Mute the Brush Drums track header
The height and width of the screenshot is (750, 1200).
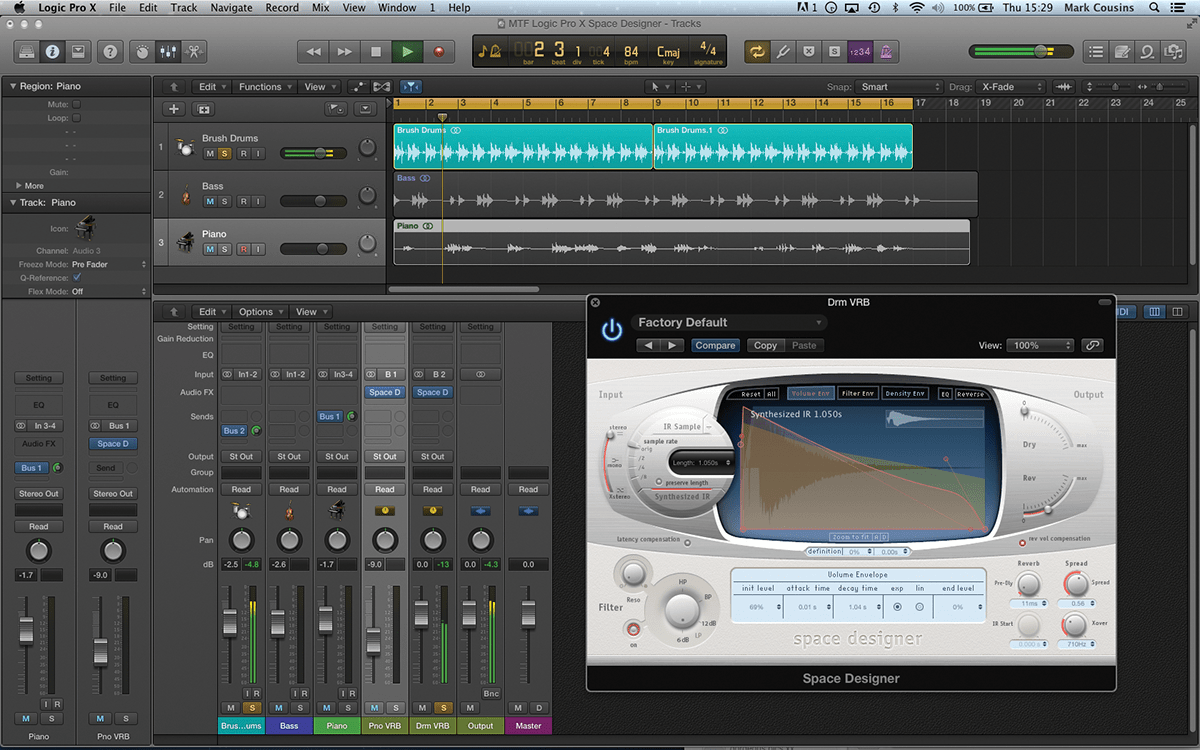[x=210, y=153]
